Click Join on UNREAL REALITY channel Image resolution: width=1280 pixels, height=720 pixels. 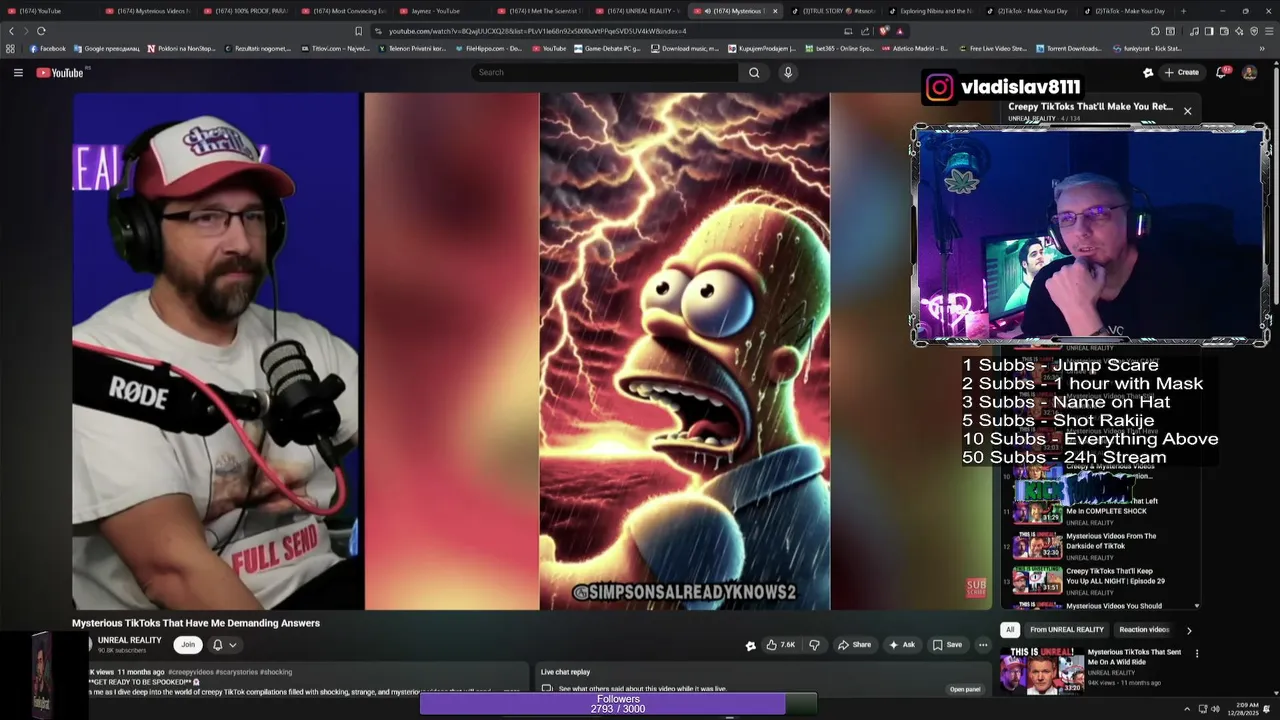(188, 645)
